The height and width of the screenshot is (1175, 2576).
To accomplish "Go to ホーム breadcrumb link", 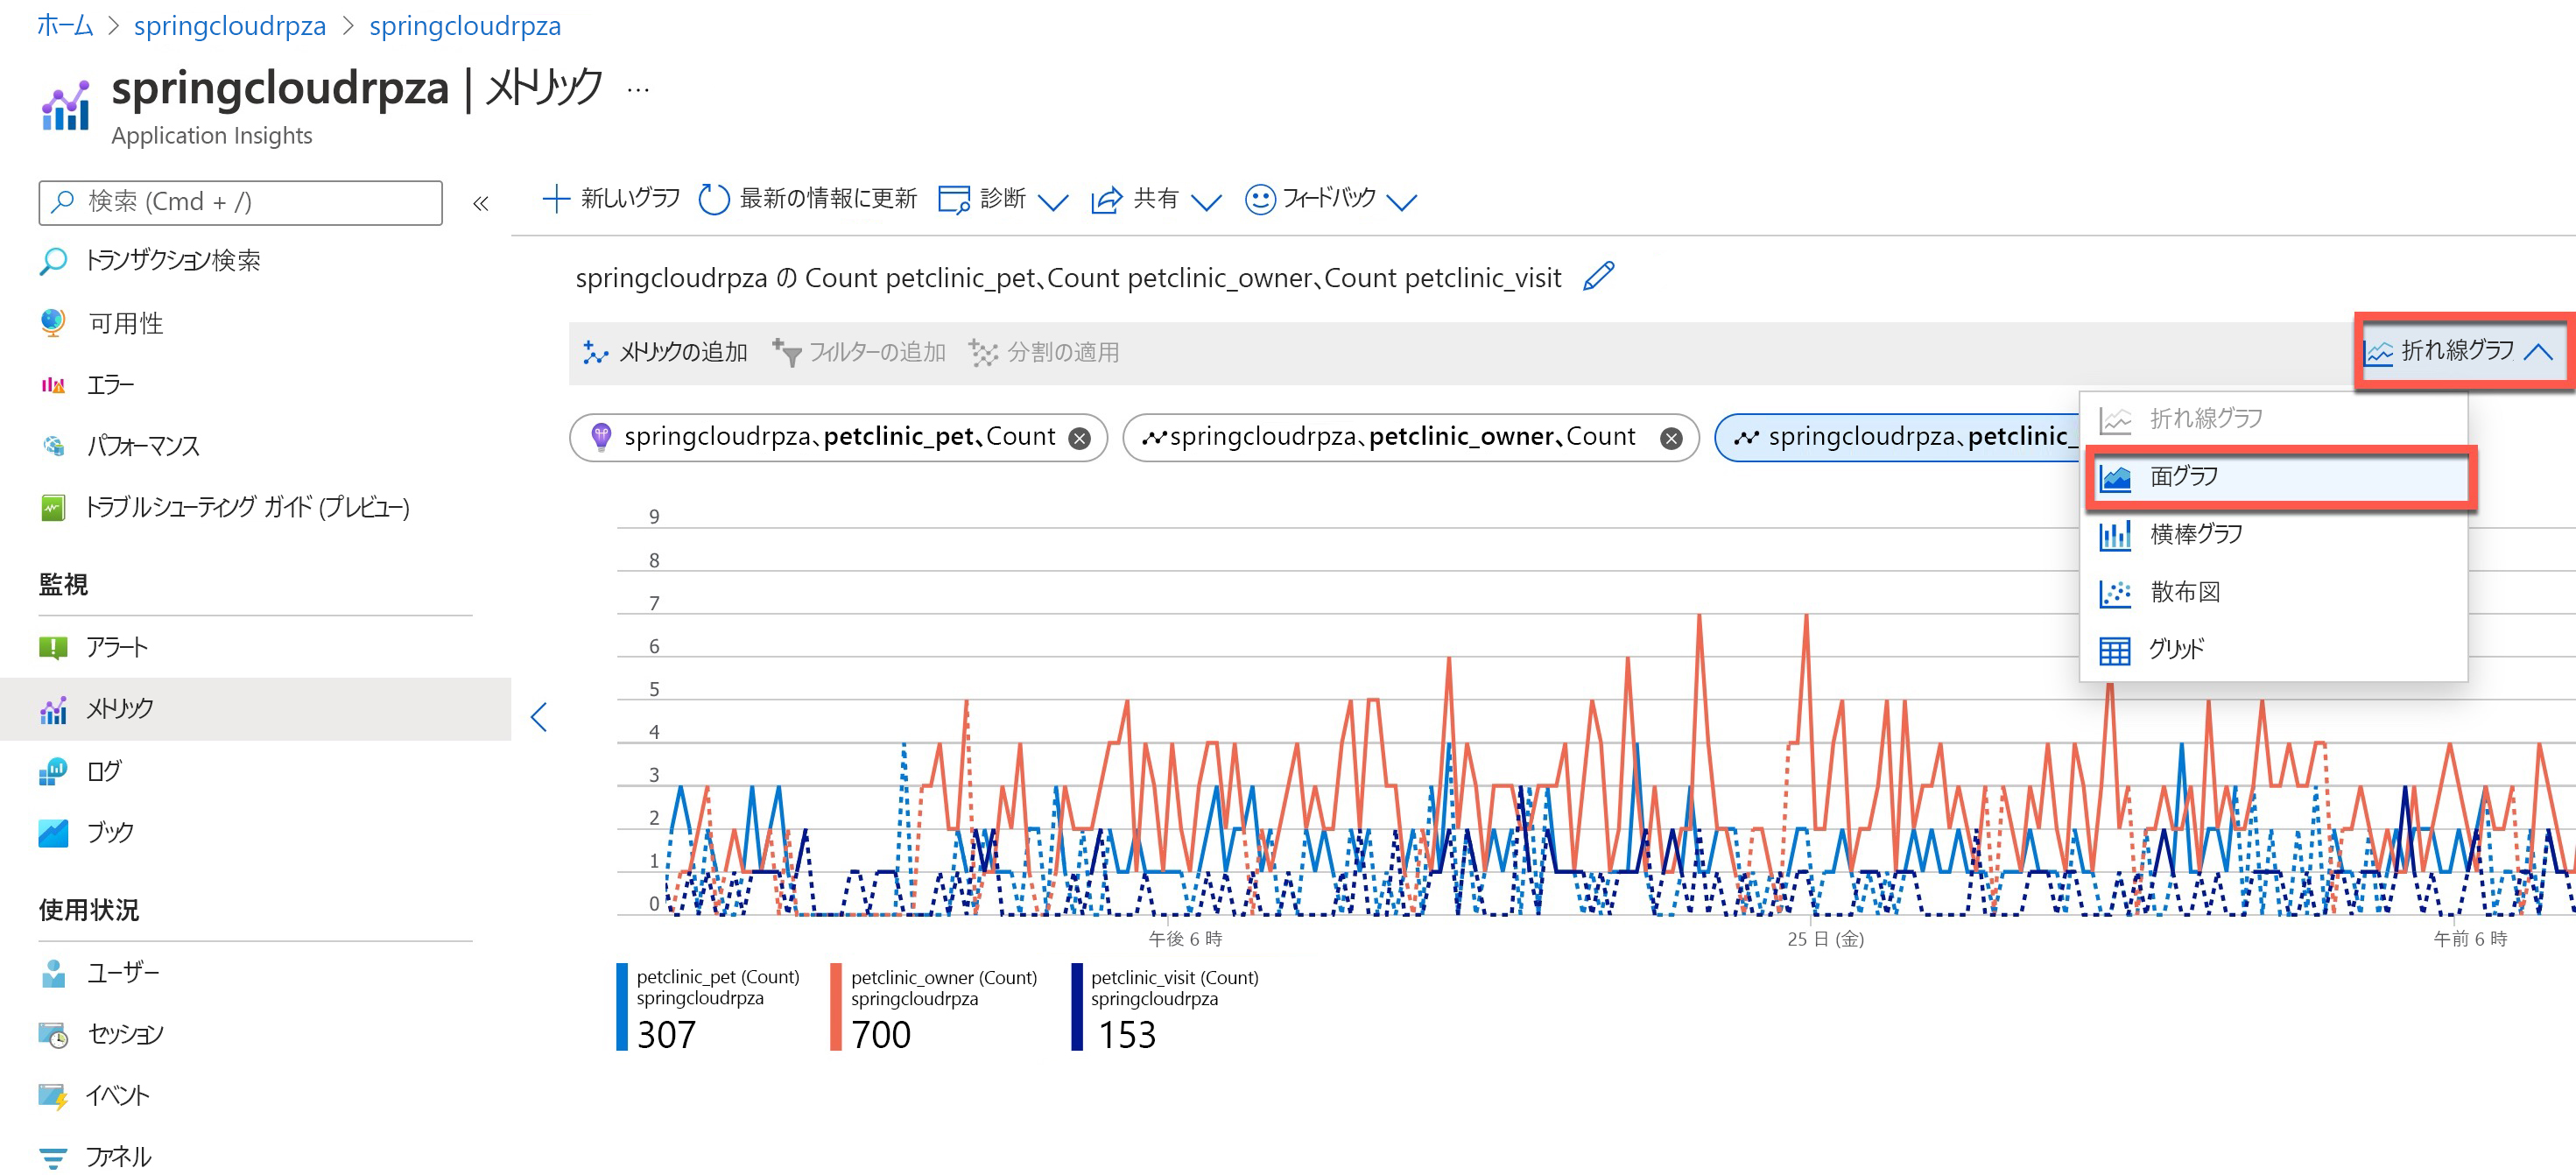I will [x=65, y=25].
